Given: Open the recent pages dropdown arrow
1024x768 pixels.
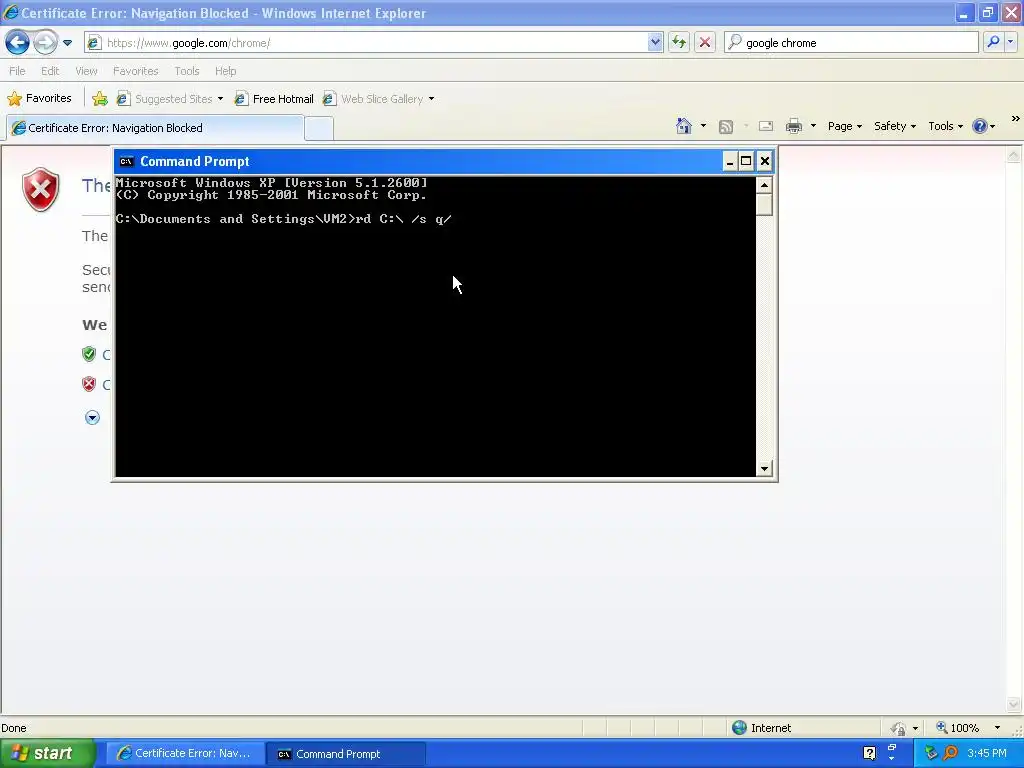Looking at the screenshot, I should pos(67,43).
